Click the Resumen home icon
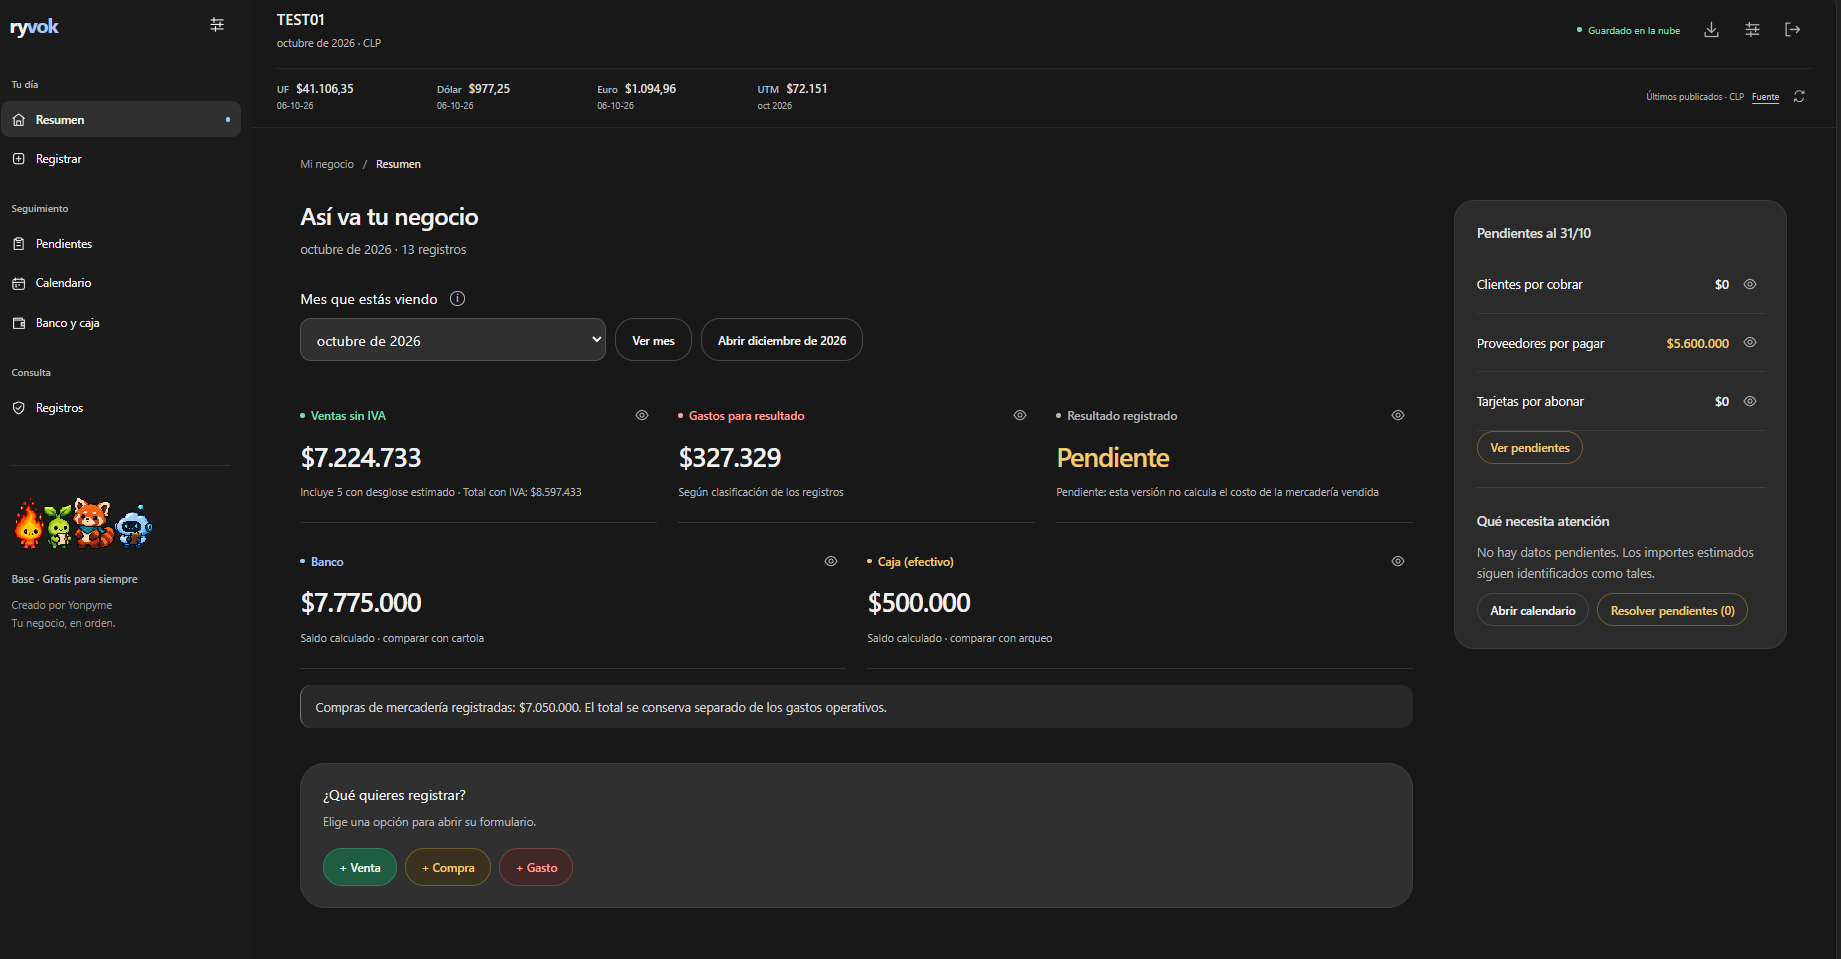The height and width of the screenshot is (959, 1841). pyautogui.click(x=19, y=120)
